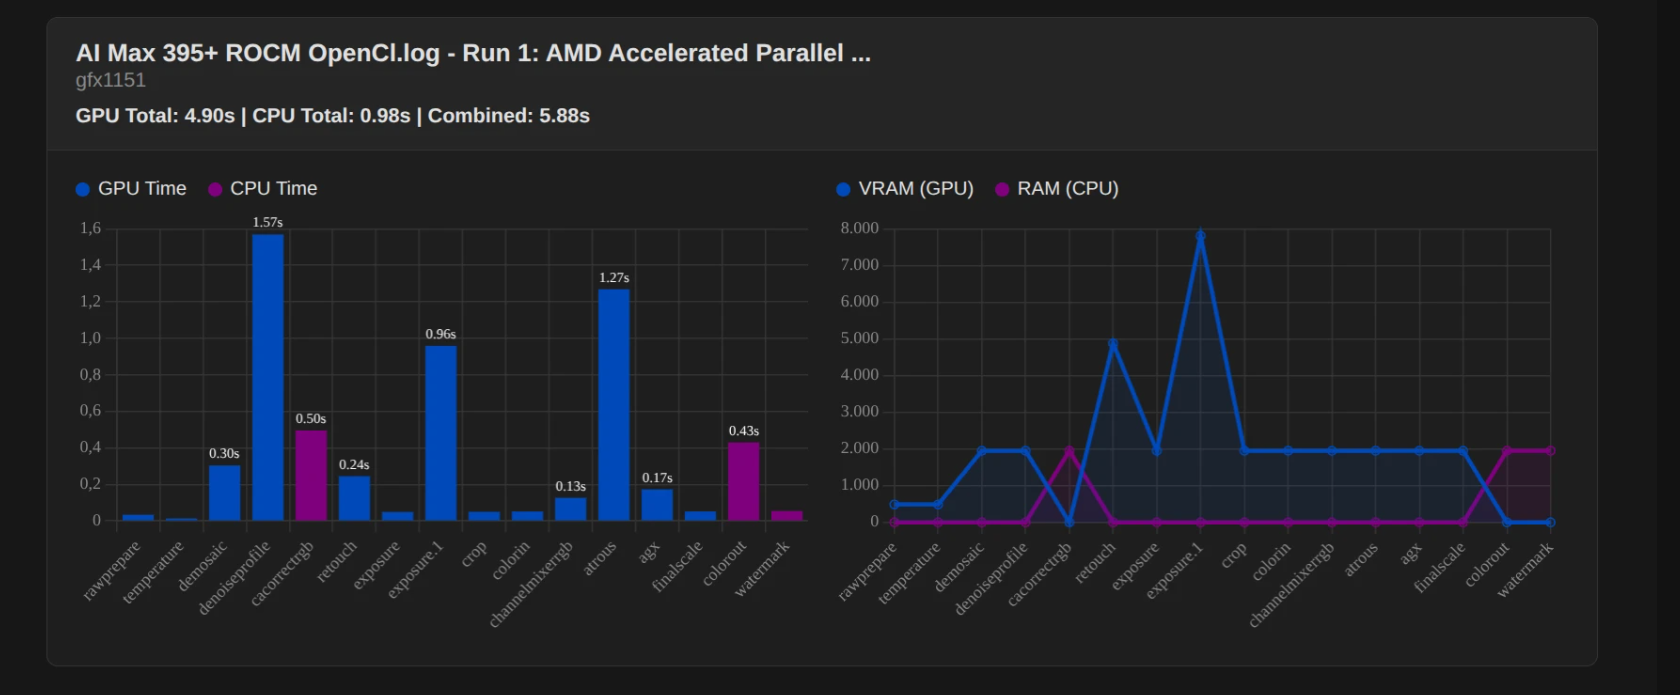Click the blue dot beside VRAM (GPU)
Image resolution: width=1680 pixels, height=695 pixels.
coord(843,189)
